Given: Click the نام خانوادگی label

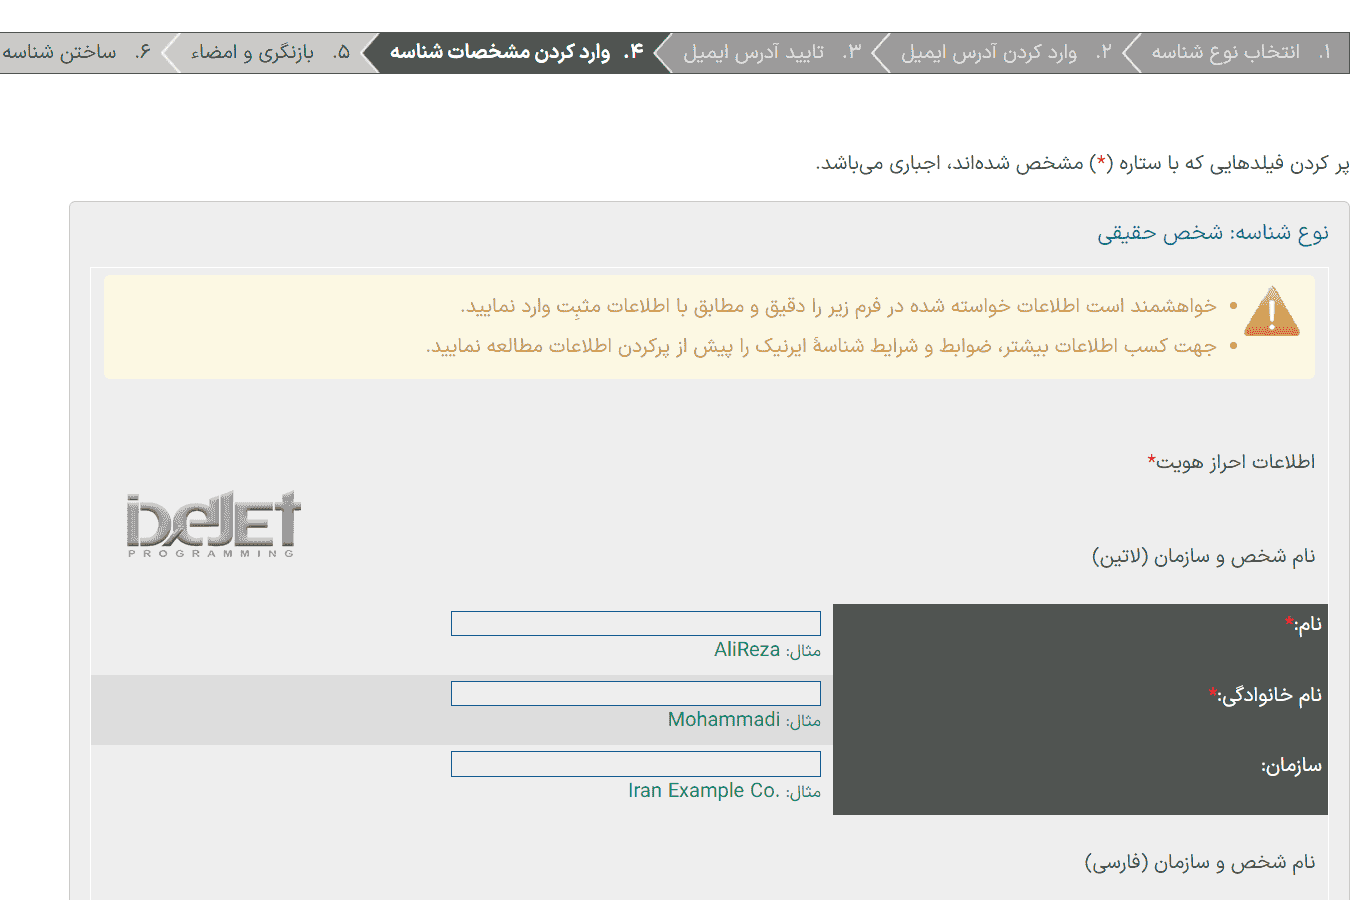Looking at the screenshot, I should click(1265, 695).
